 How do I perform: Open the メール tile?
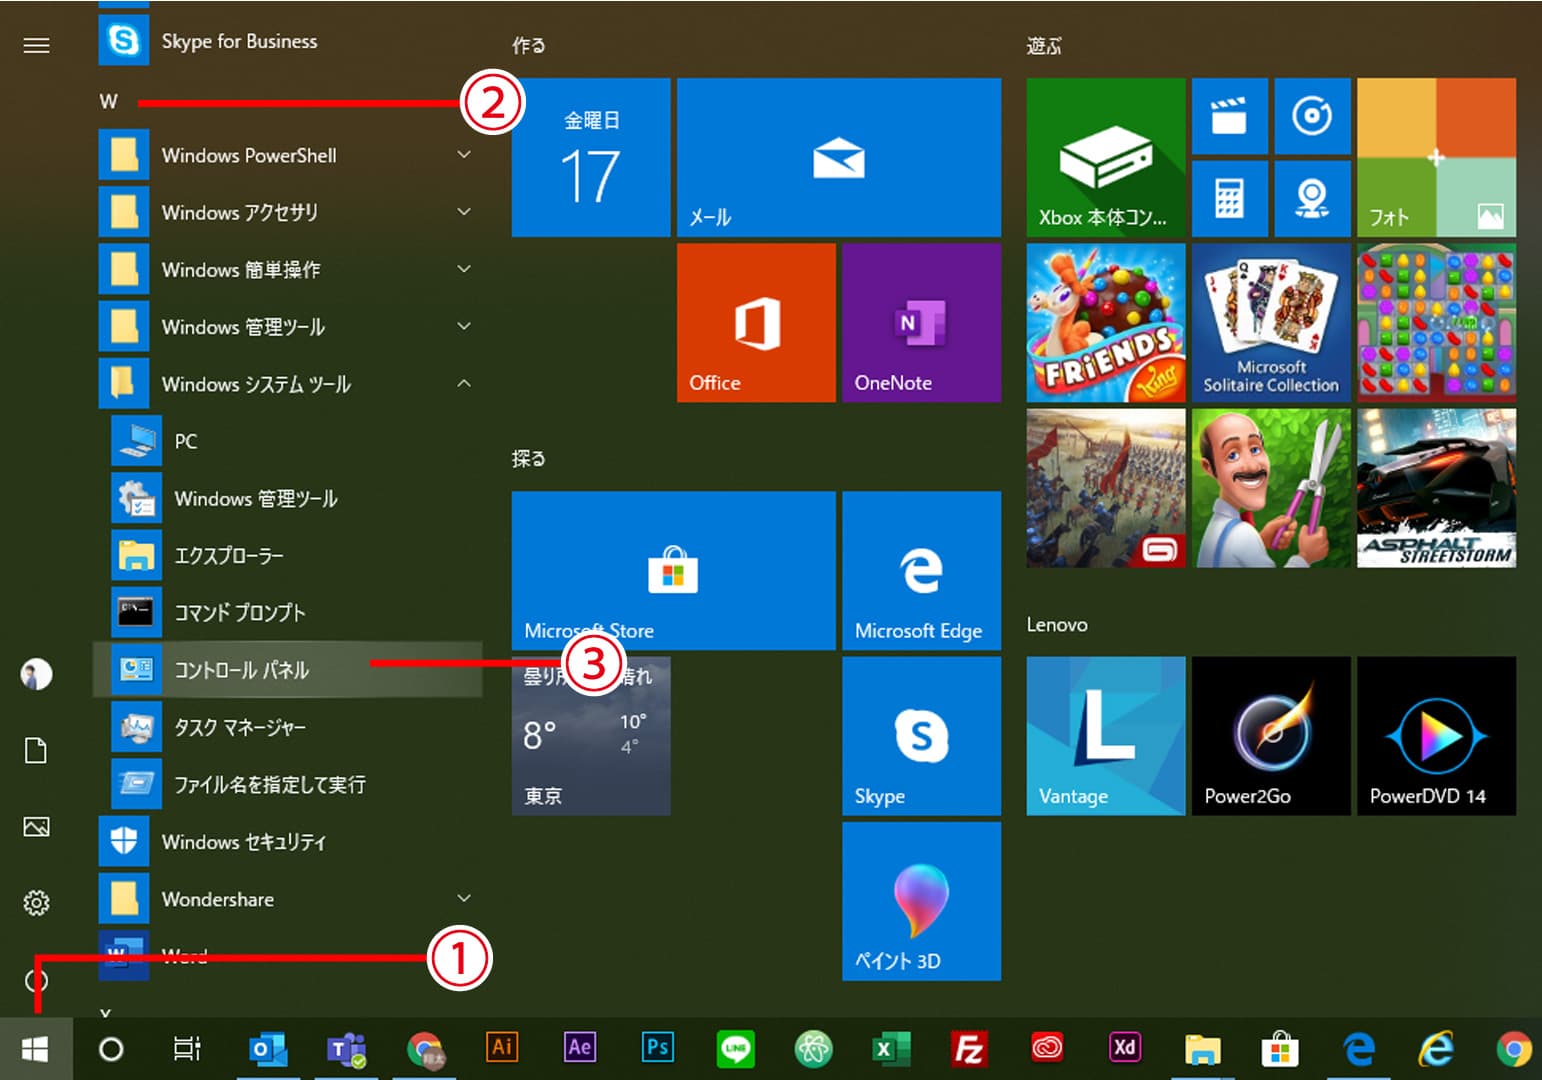(x=839, y=157)
